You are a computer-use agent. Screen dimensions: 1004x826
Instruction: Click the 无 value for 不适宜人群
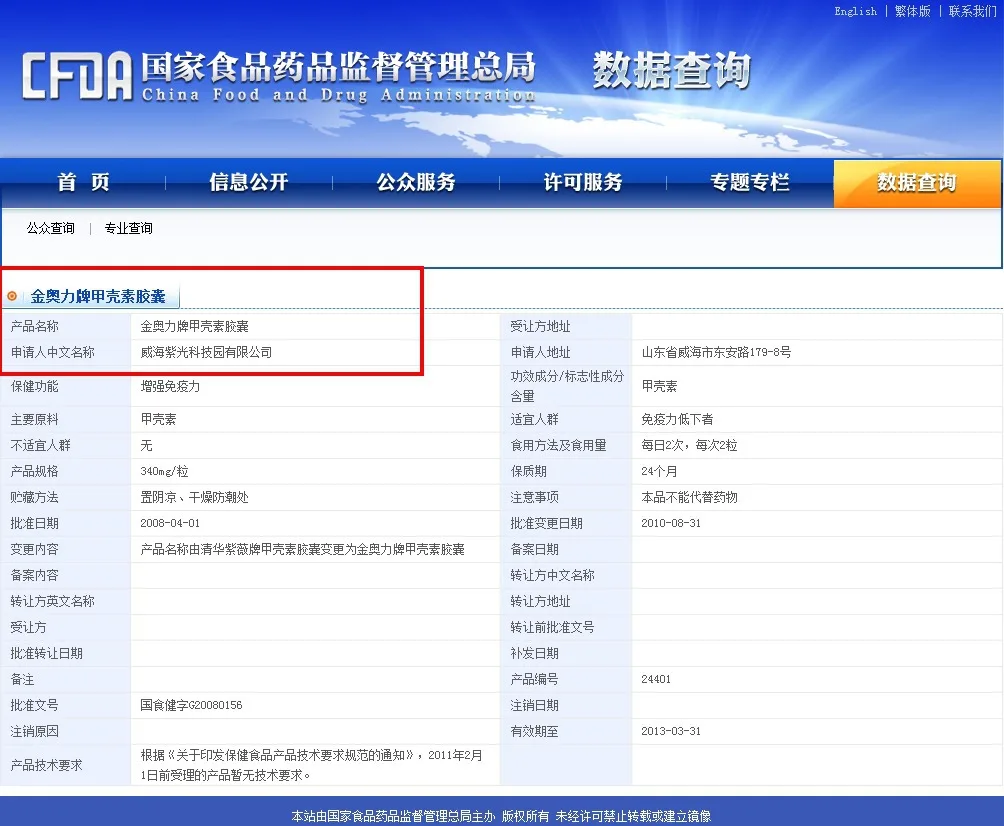click(147, 445)
